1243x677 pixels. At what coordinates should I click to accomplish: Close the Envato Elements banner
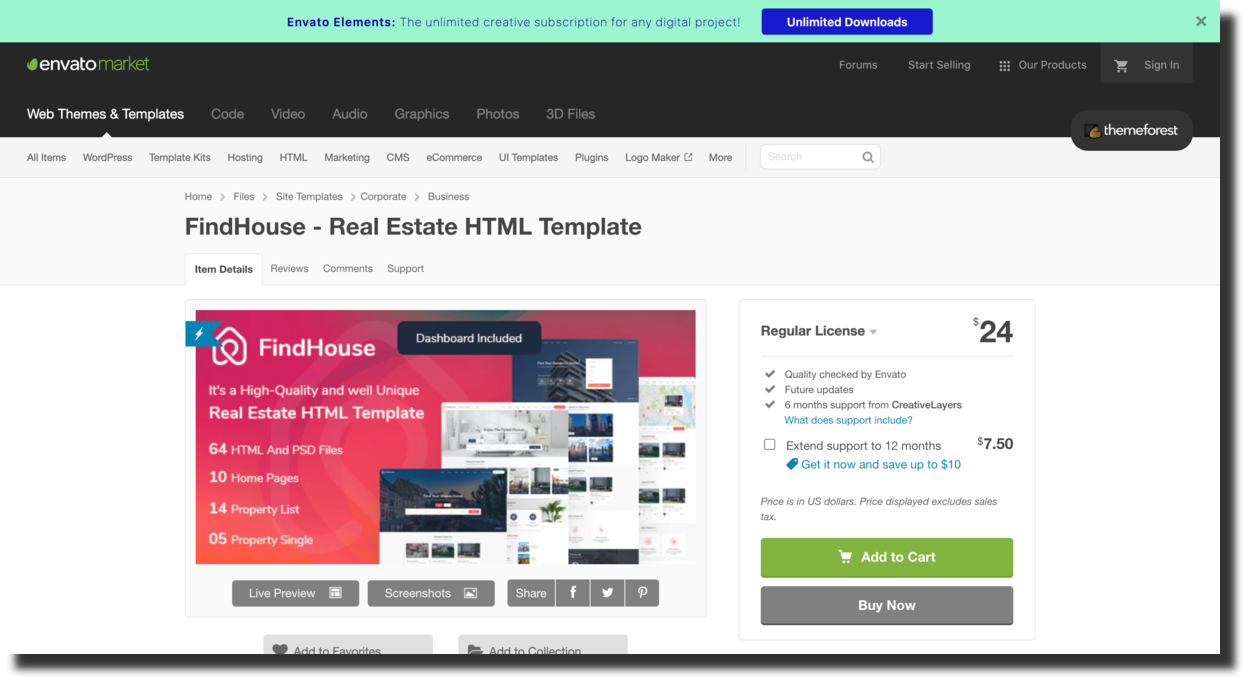1201,21
